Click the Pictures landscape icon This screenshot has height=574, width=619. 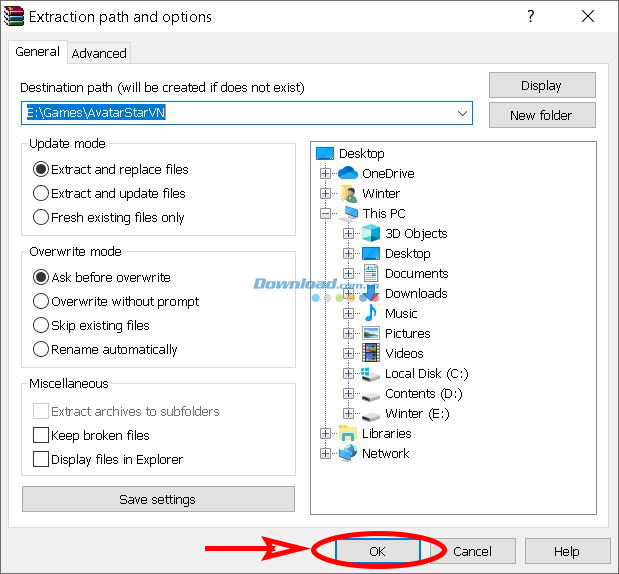[x=371, y=333]
